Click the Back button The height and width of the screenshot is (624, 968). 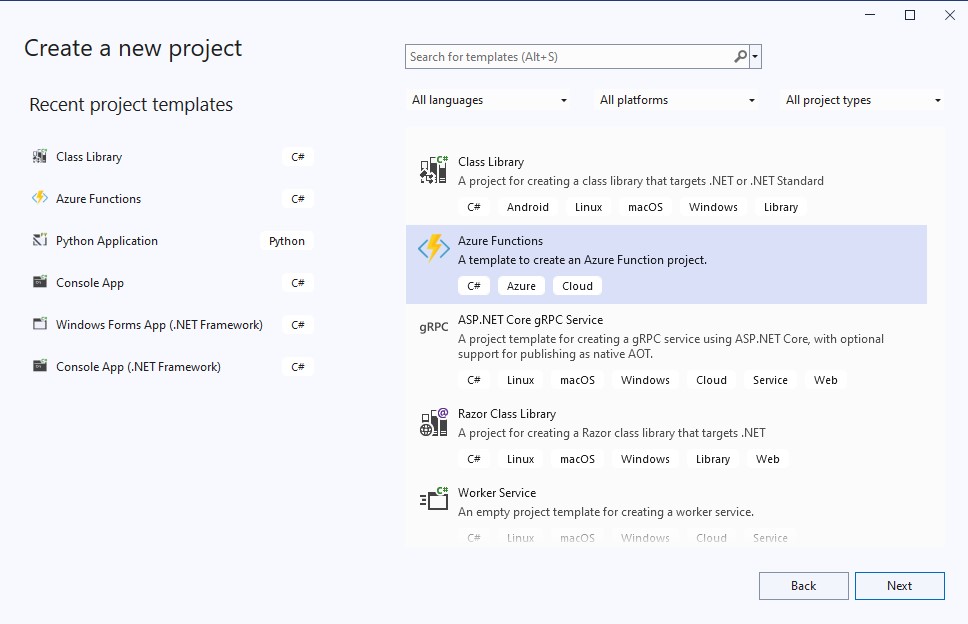point(803,586)
